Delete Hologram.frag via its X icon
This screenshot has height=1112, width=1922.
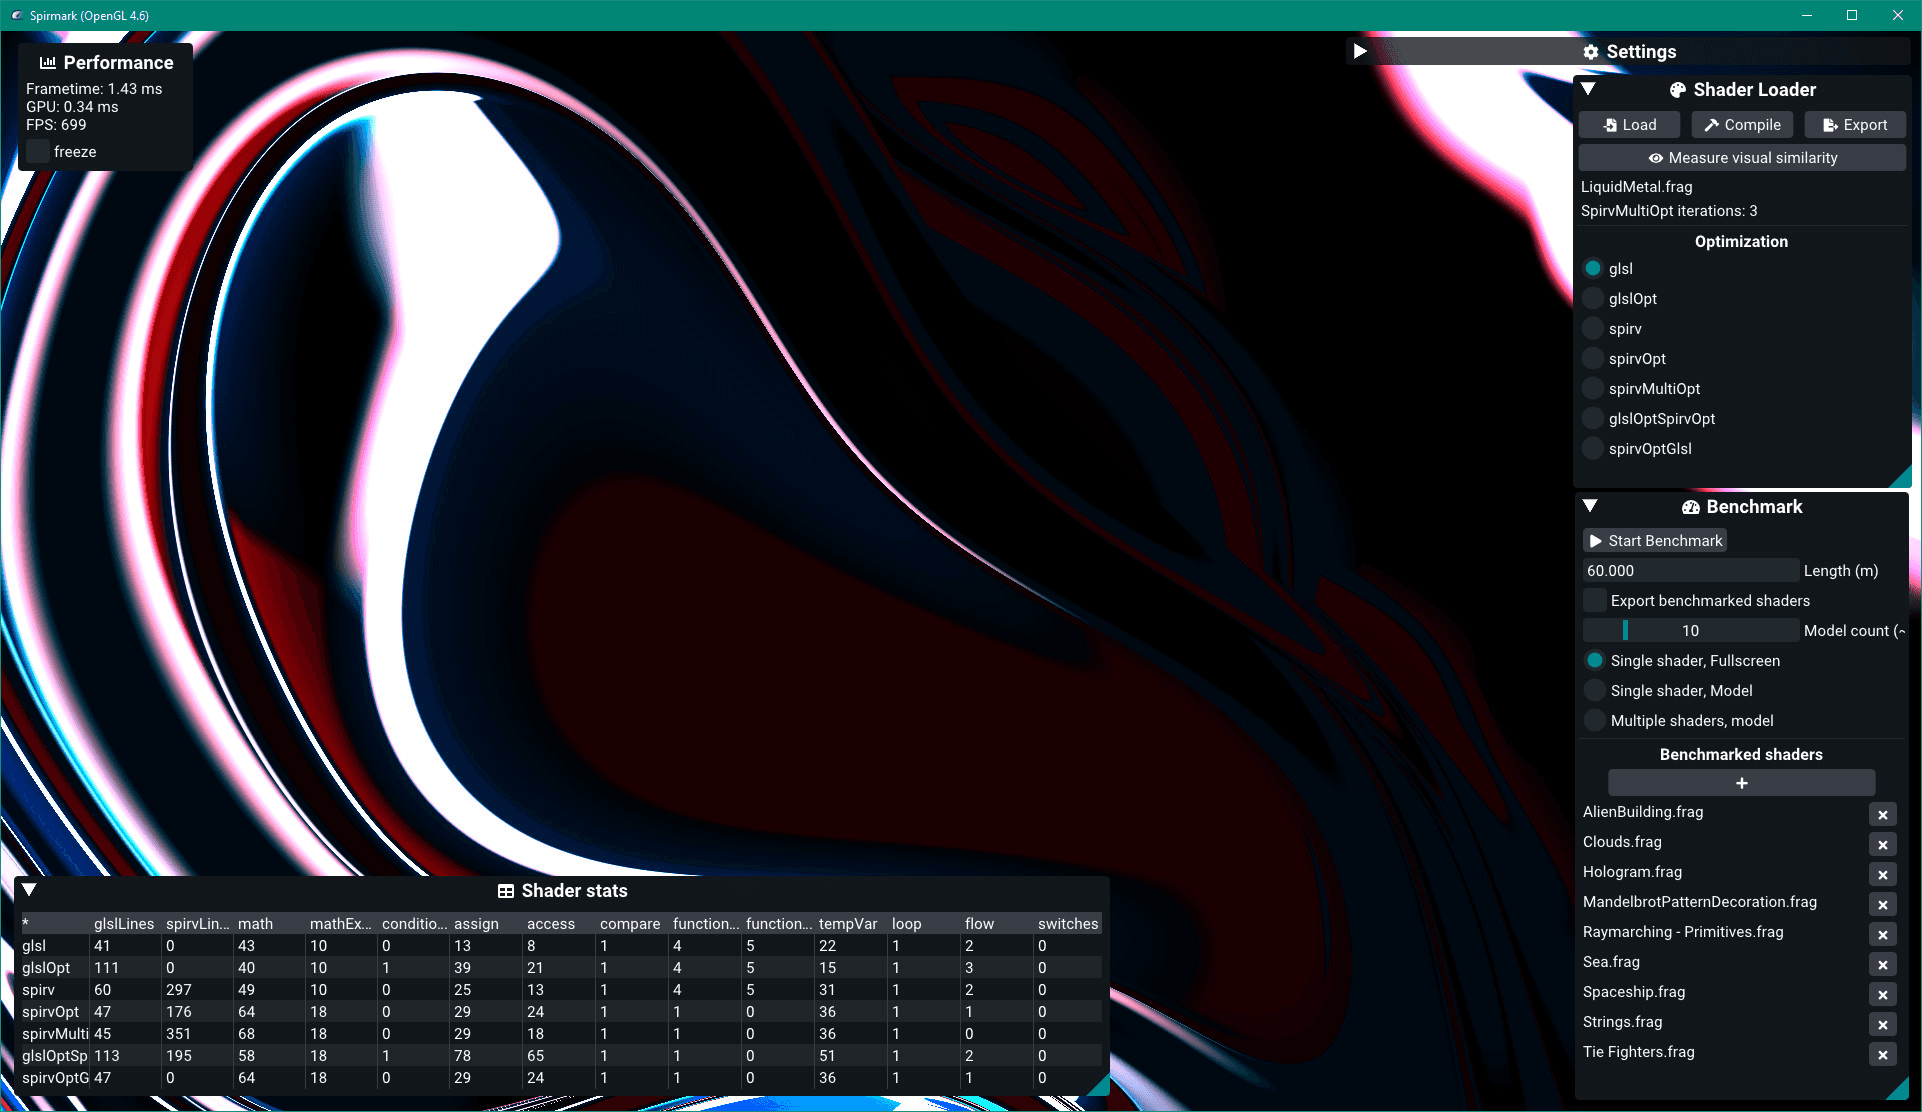coord(1882,875)
